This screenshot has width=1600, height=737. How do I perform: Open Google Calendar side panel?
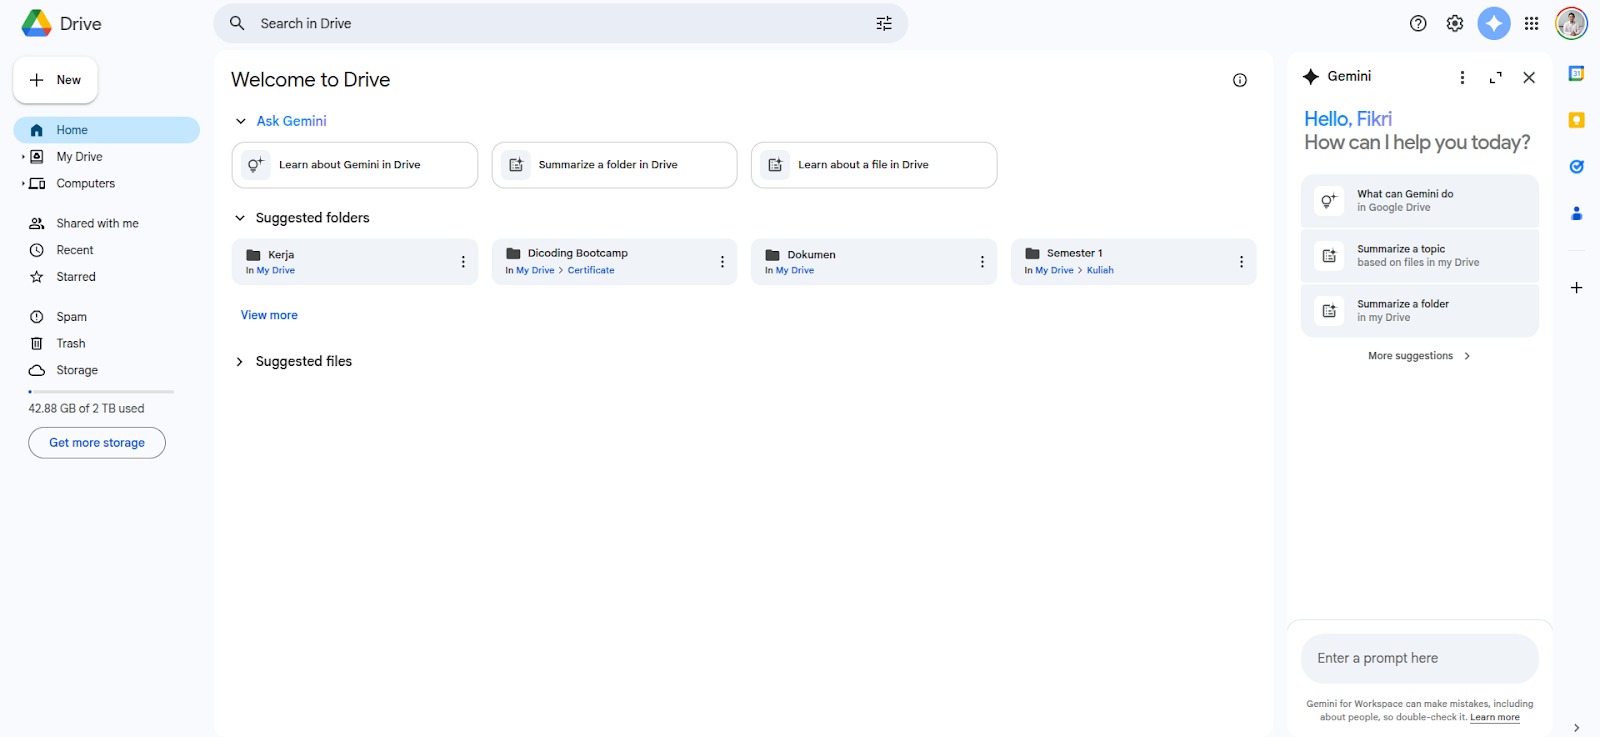point(1576,74)
